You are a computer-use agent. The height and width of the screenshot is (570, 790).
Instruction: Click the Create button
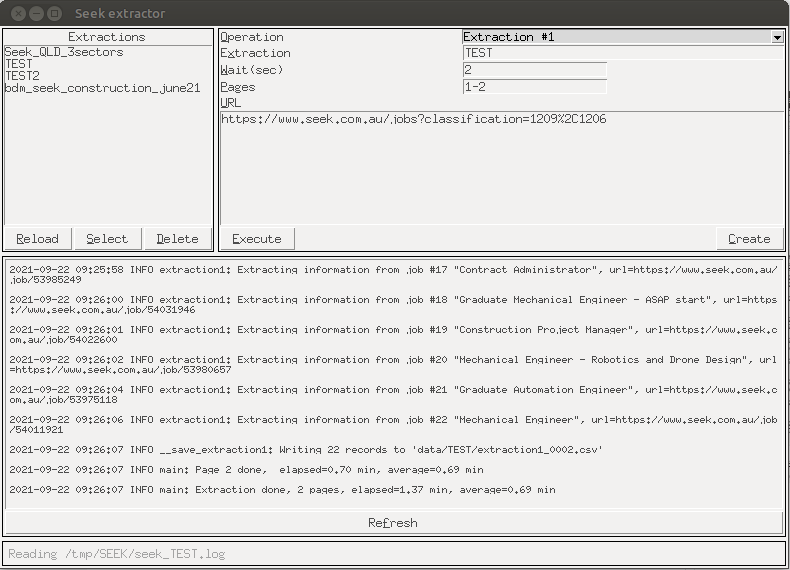pyautogui.click(x=749, y=238)
